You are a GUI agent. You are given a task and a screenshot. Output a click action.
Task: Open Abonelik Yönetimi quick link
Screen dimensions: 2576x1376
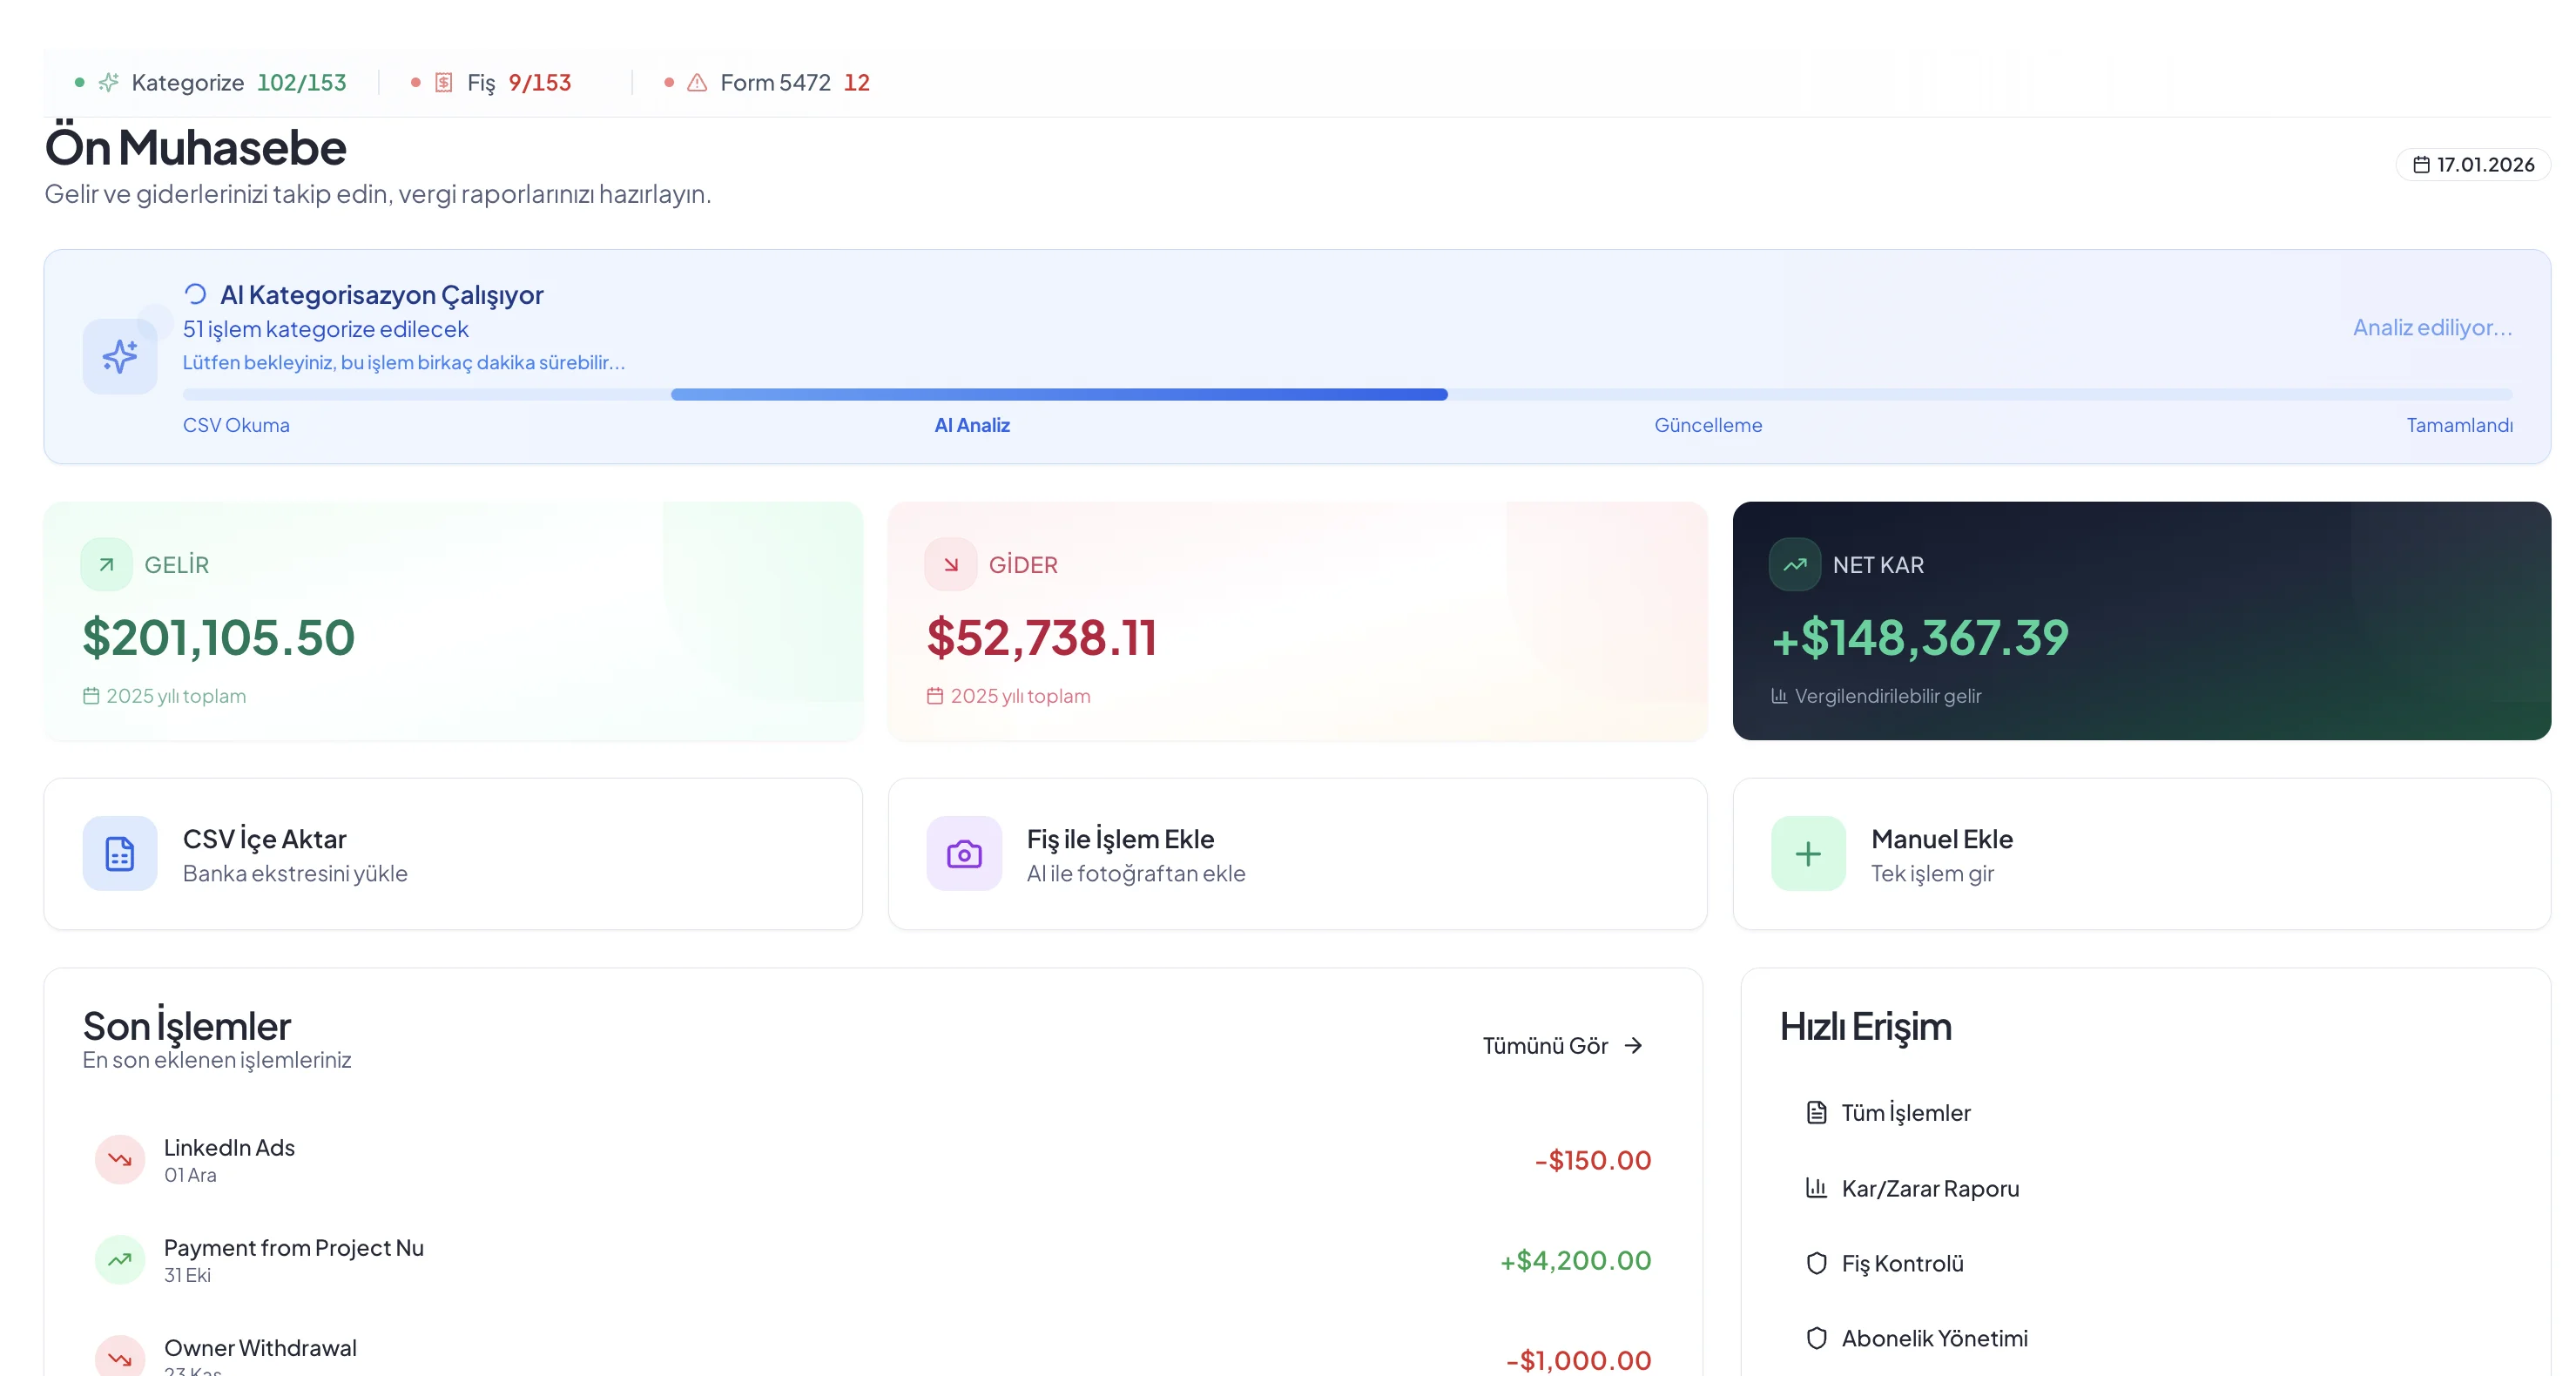point(1933,1338)
